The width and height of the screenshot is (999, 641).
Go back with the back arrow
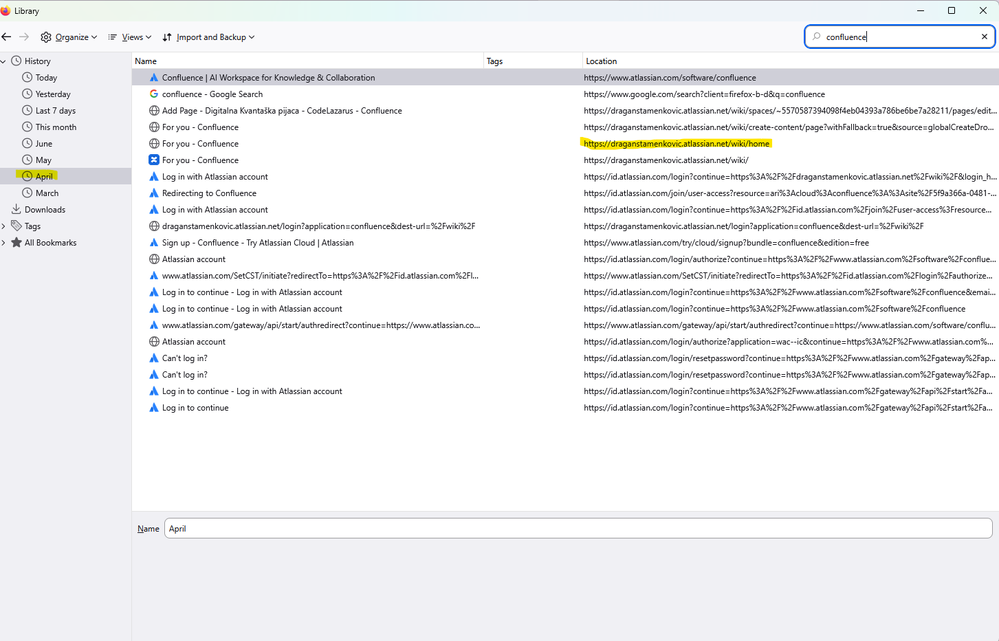(x=6, y=37)
